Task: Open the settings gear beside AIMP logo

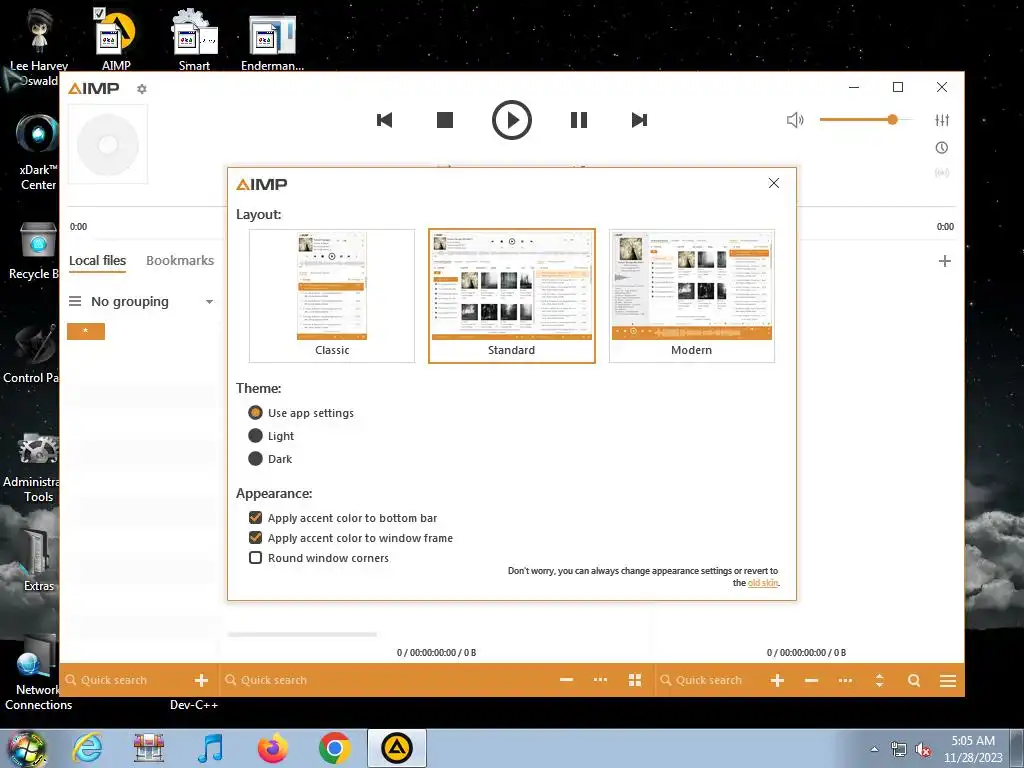Action: pos(142,89)
